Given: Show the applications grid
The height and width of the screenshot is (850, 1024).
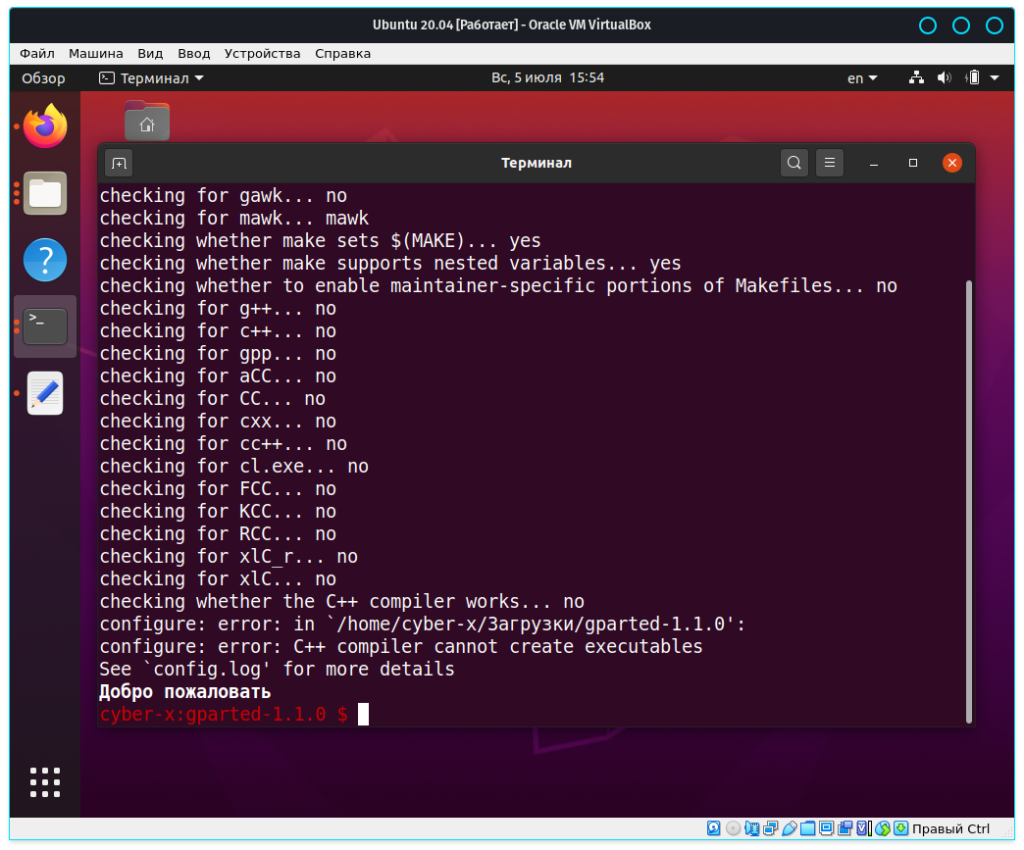Looking at the screenshot, I should 45,782.
